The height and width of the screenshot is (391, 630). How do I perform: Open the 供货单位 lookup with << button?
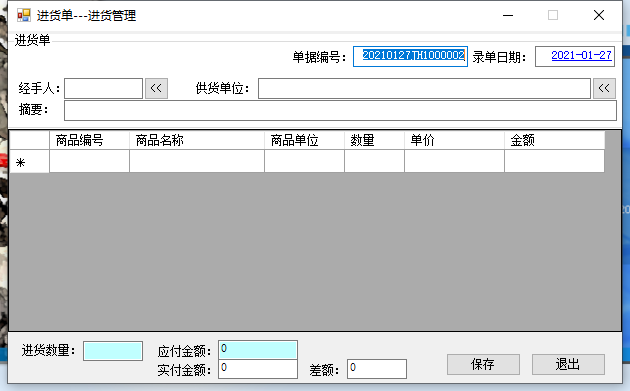tap(604, 88)
